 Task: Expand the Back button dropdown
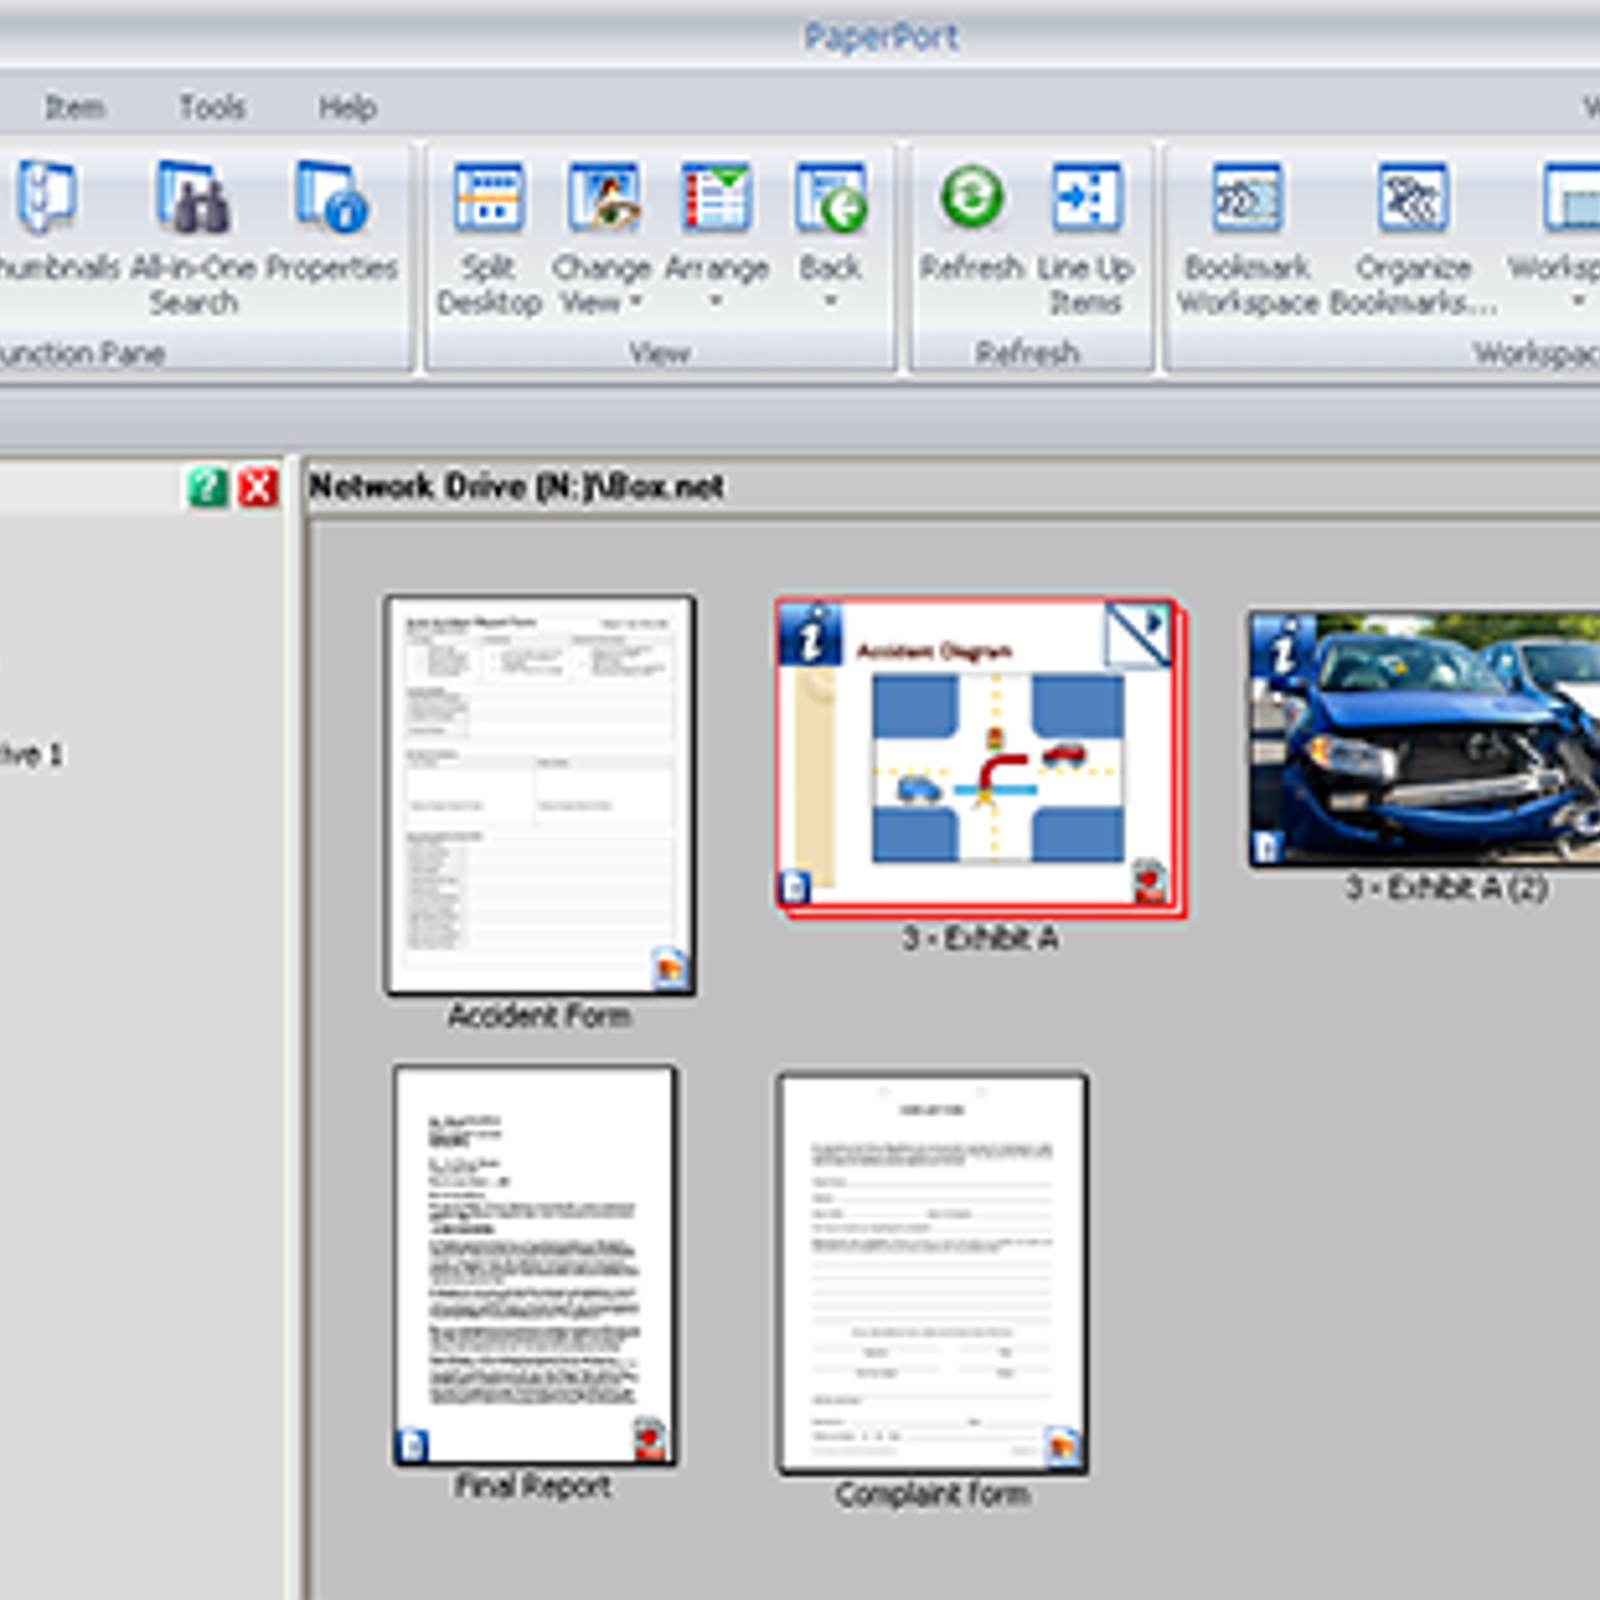[x=830, y=301]
